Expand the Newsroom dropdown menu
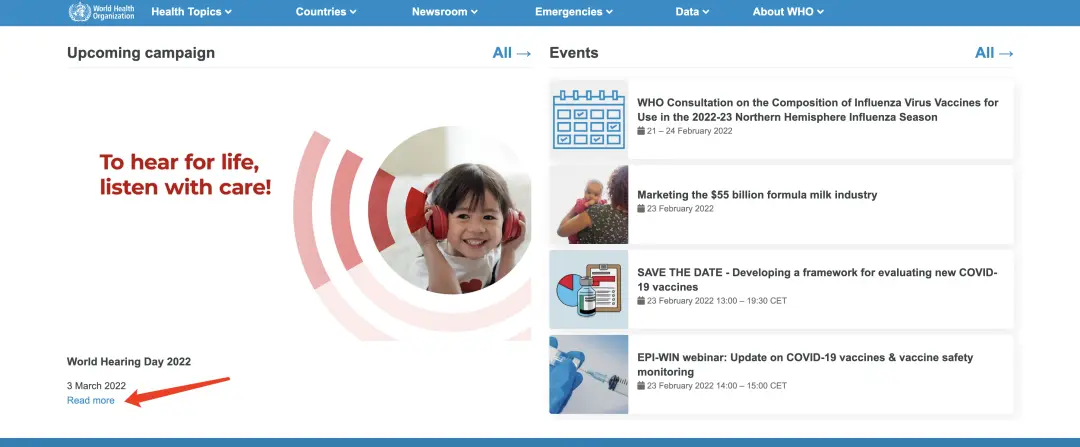Screen dimensions: 1080x447 445,12
